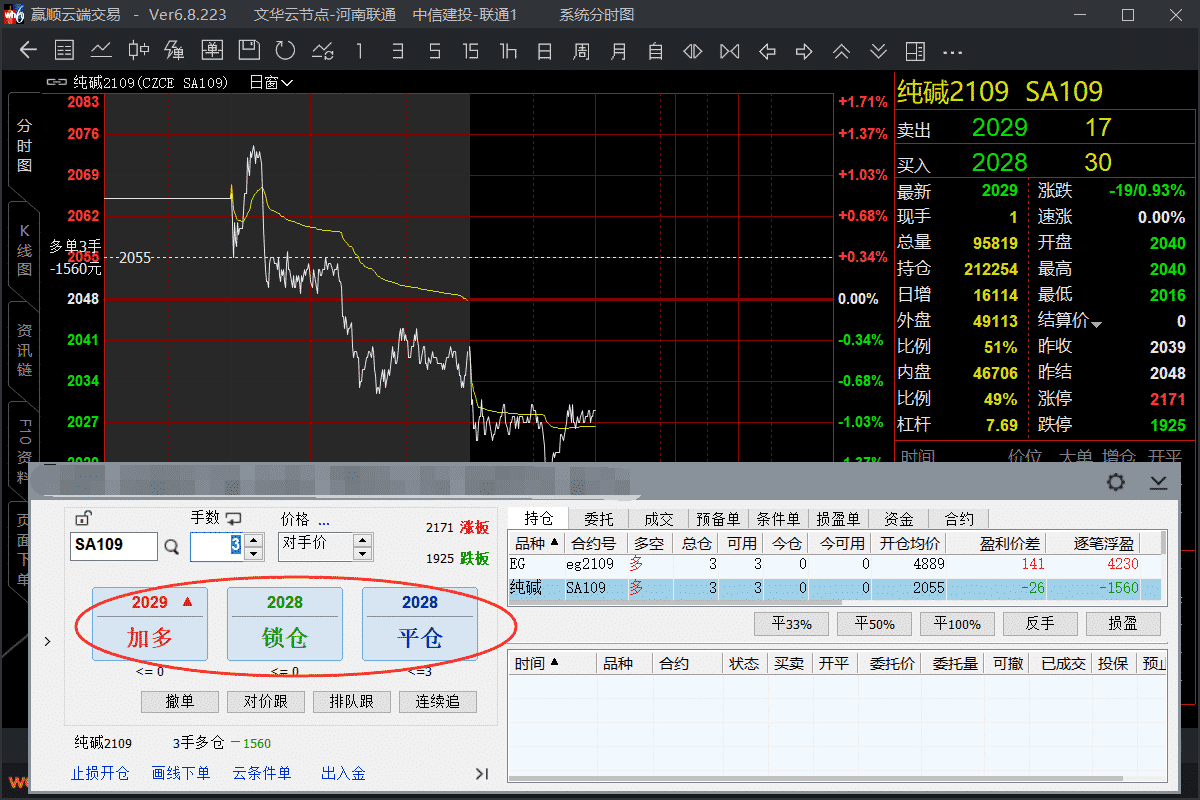
Task: Open the three-dots more toolbar menu
Action: point(952,51)
